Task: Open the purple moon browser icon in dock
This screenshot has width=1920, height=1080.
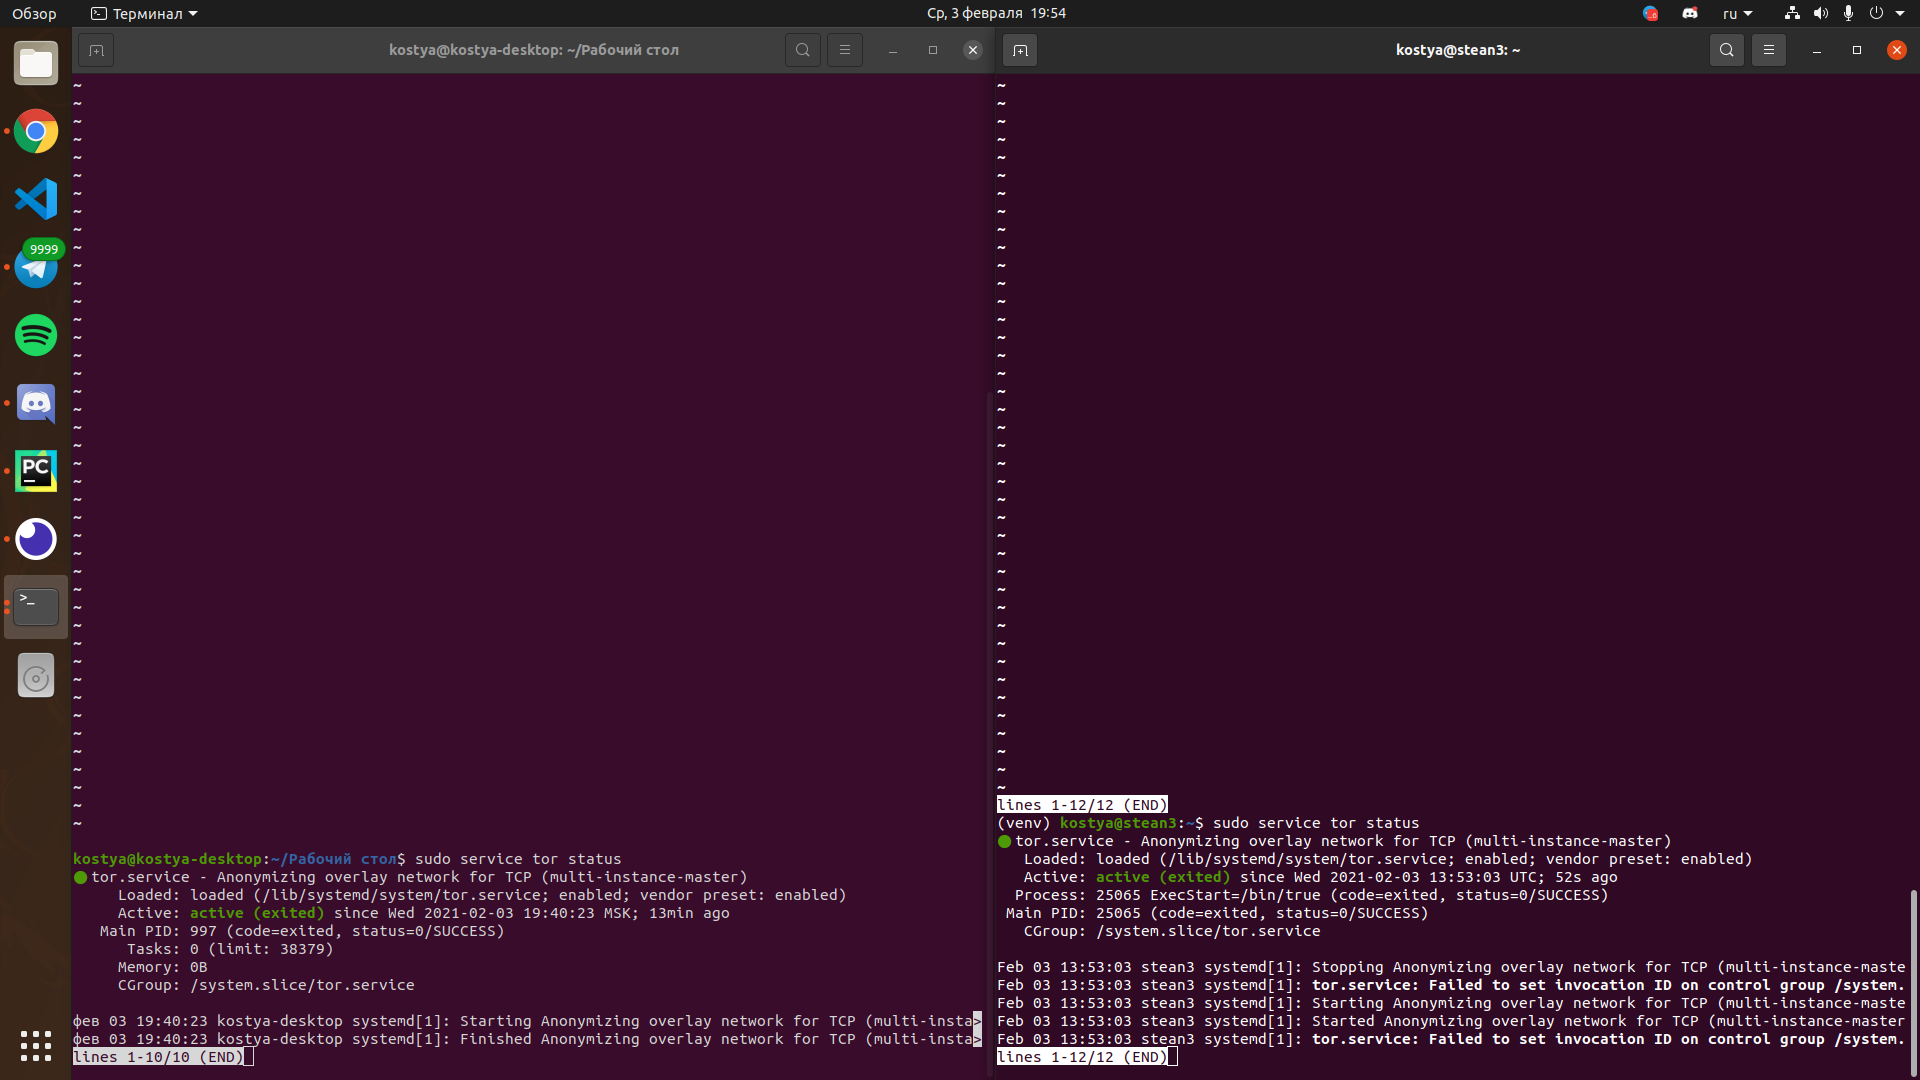Action: 36,539
